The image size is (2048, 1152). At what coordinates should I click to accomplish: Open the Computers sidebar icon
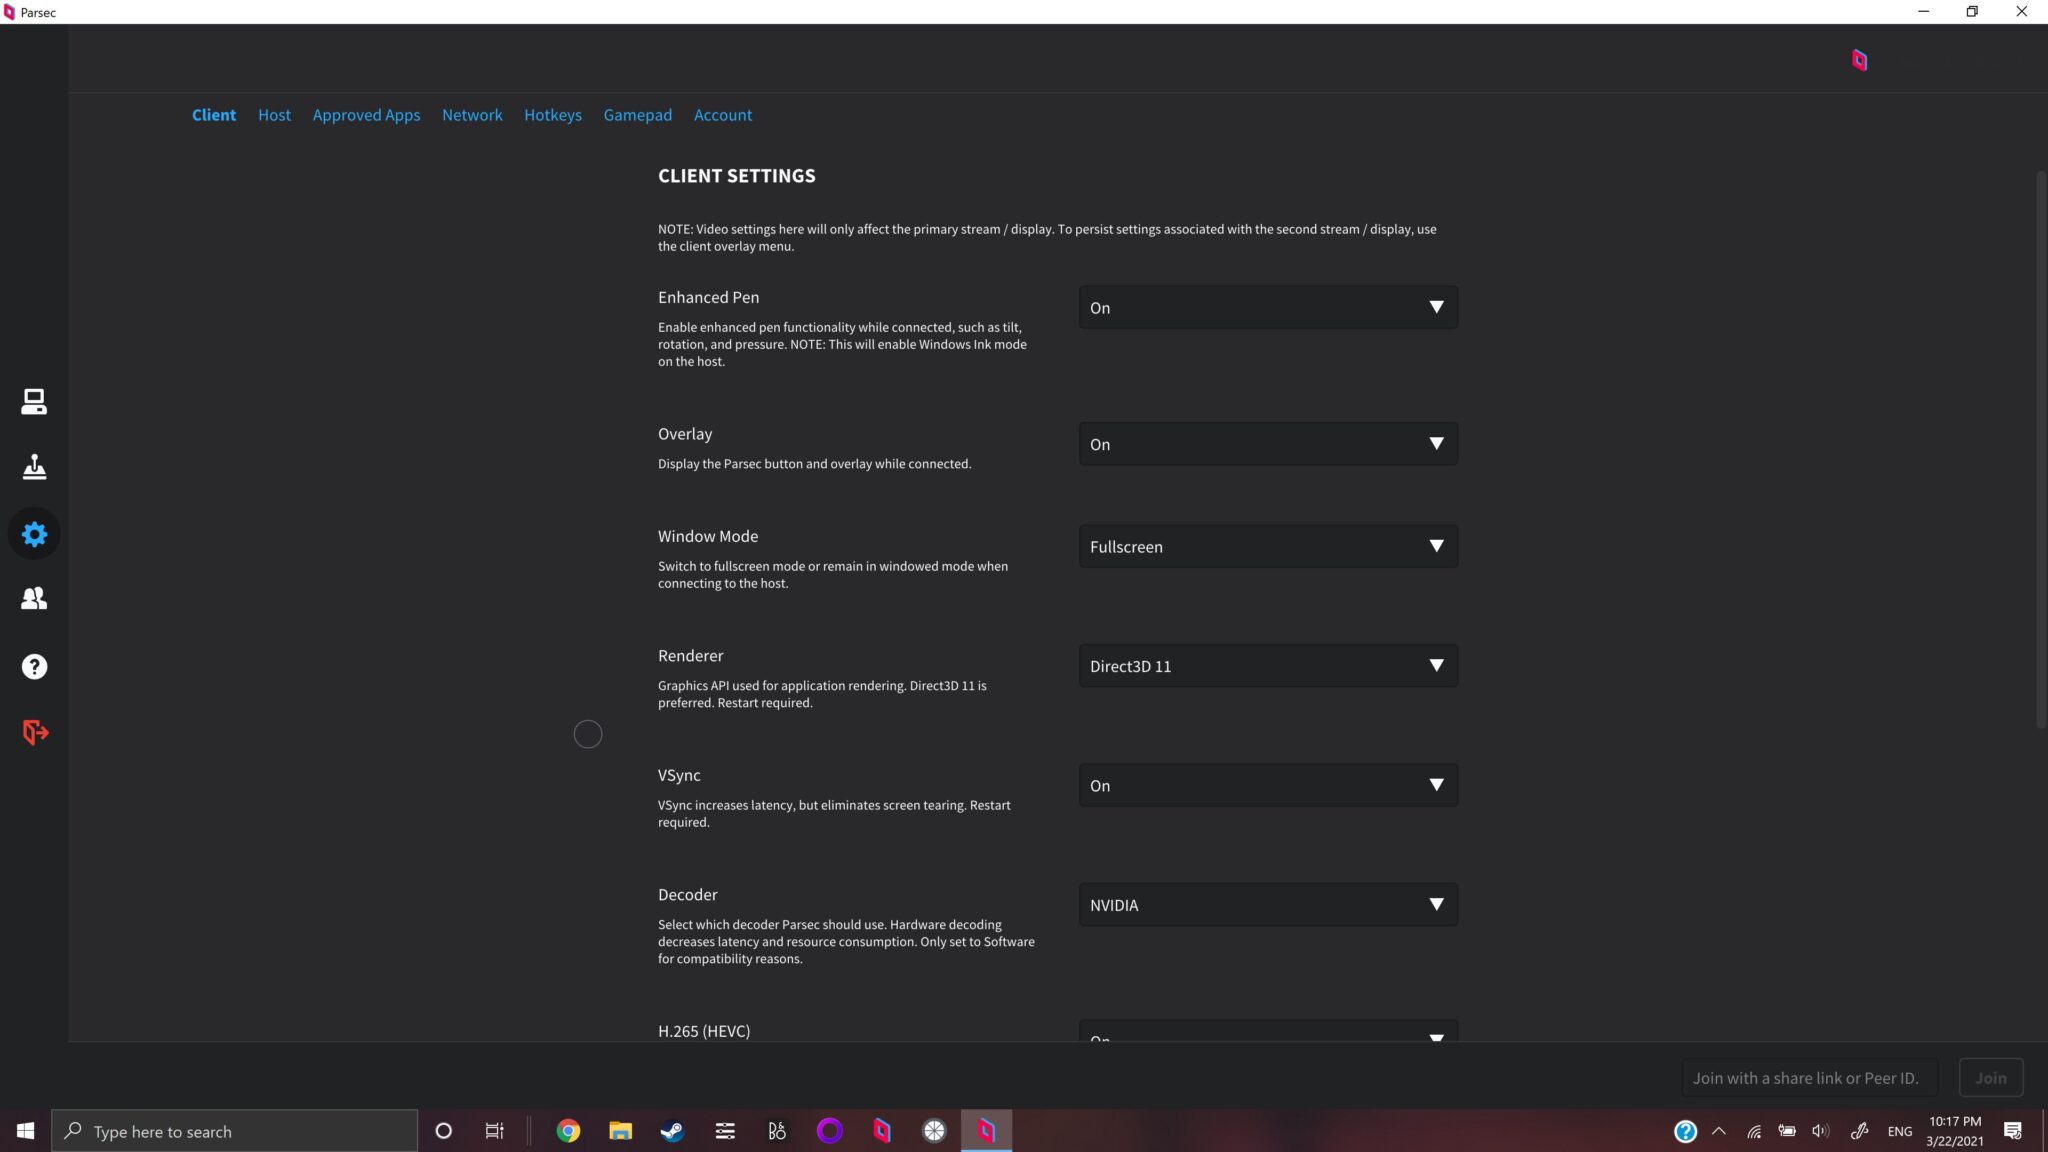coord(34,401)
